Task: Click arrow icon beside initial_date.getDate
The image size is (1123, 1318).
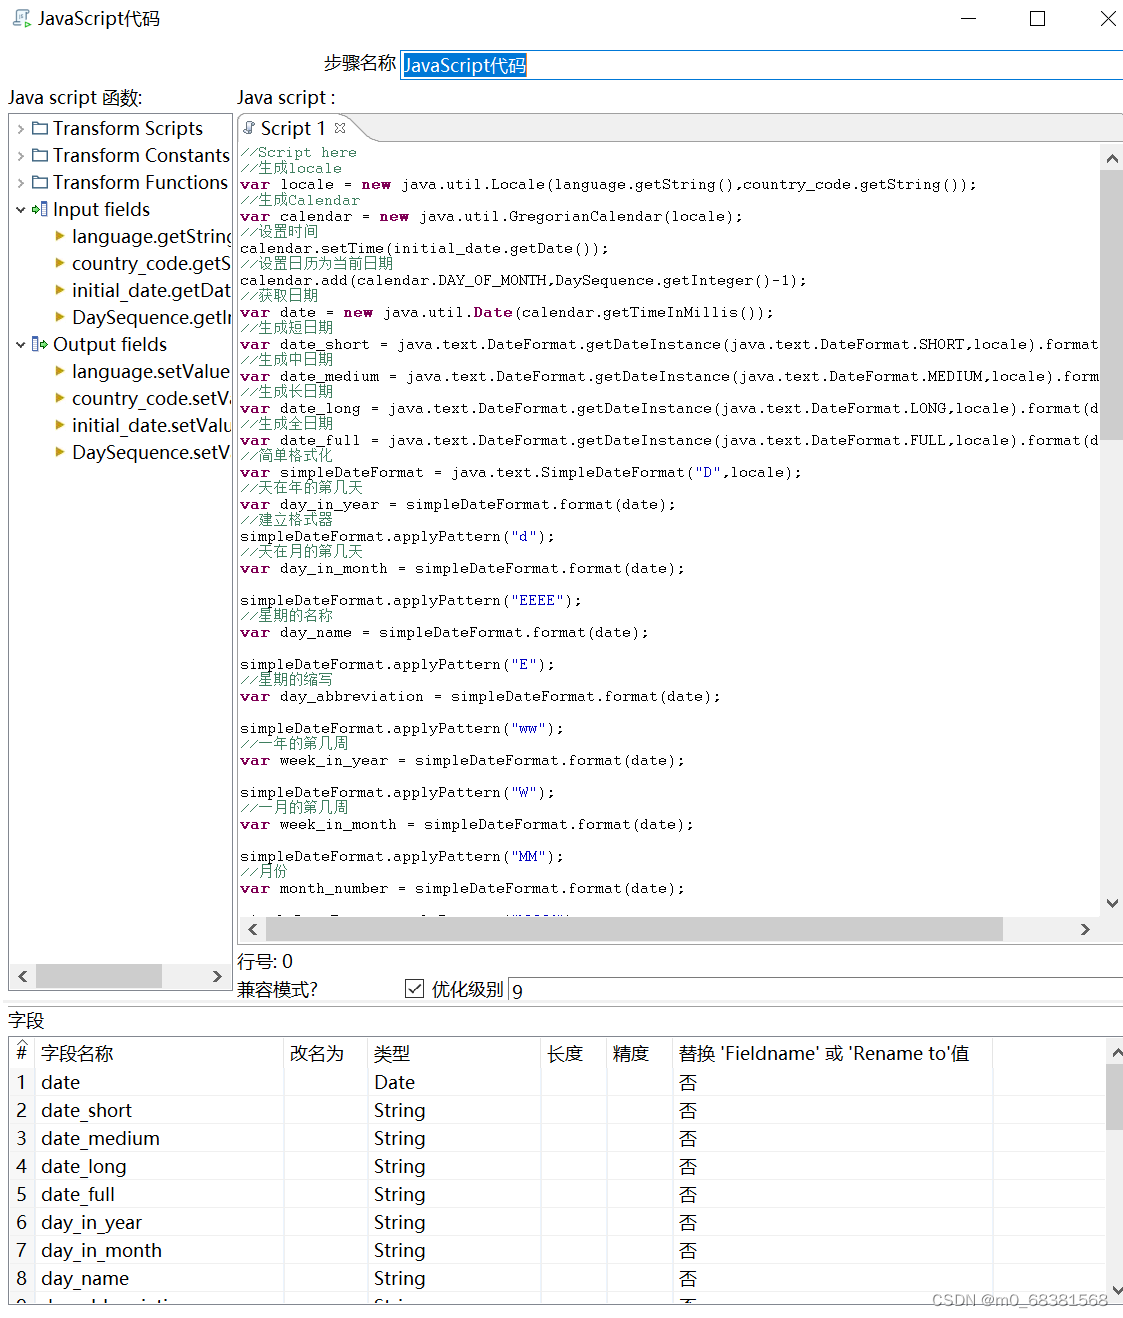Action: pyautogui.click(x=60, y=290)
